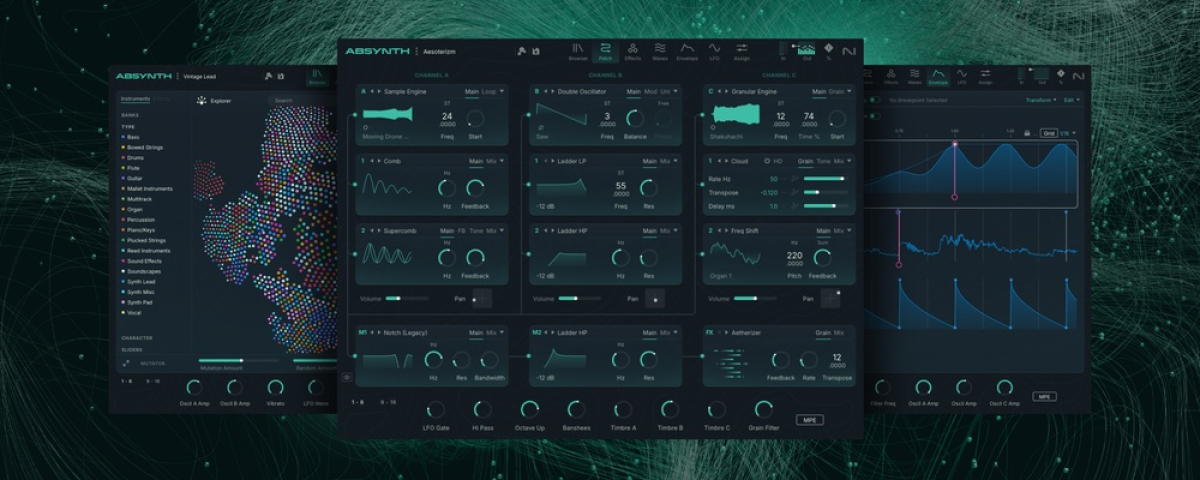Open the Browser view in center window
The width and height of the screenshot is (1200, 480).
578,50
